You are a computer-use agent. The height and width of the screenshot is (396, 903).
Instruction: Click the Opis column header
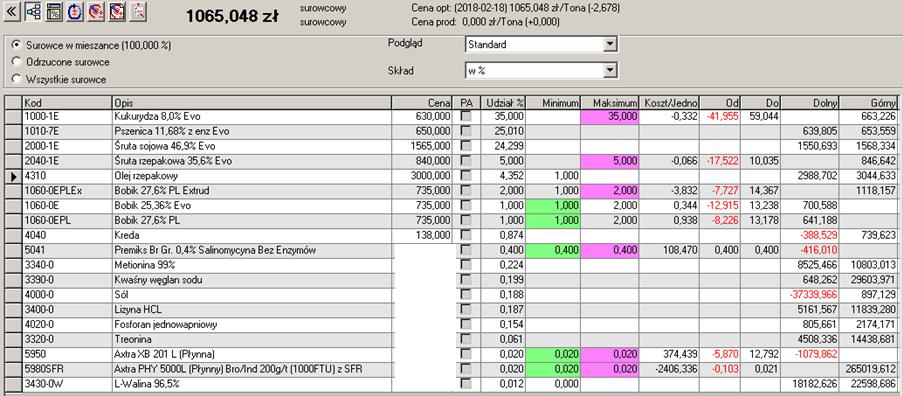(x=252, y=103)
